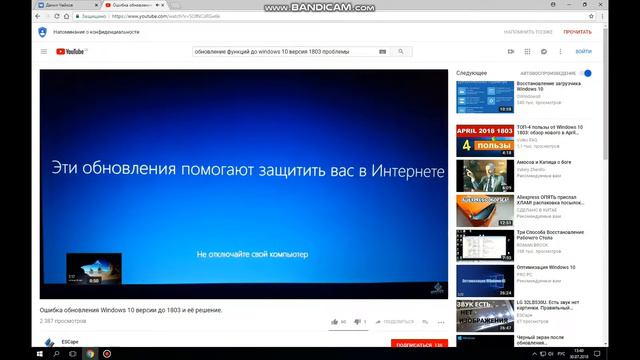Open Три Способа Восстановление Рабочего Стола title

coord(550,235)
